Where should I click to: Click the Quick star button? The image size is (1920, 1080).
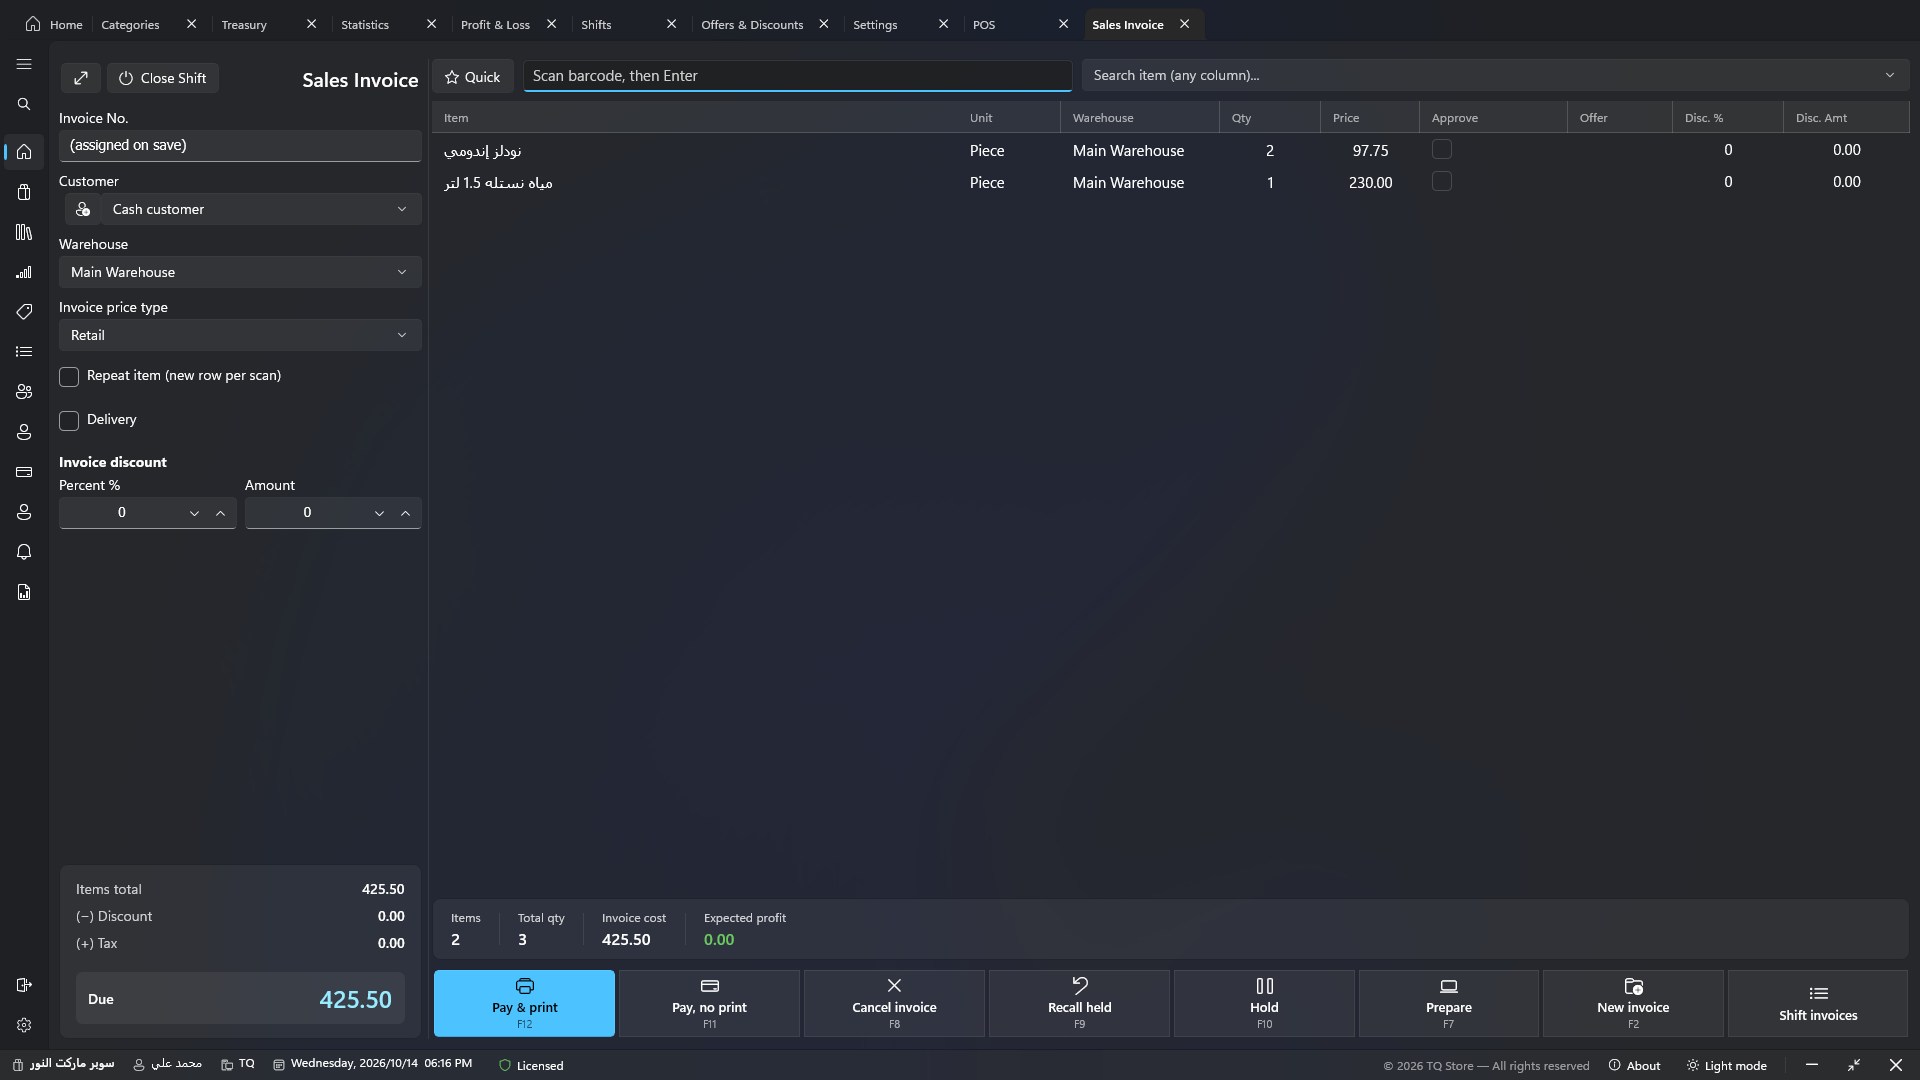tap(472, 77)
